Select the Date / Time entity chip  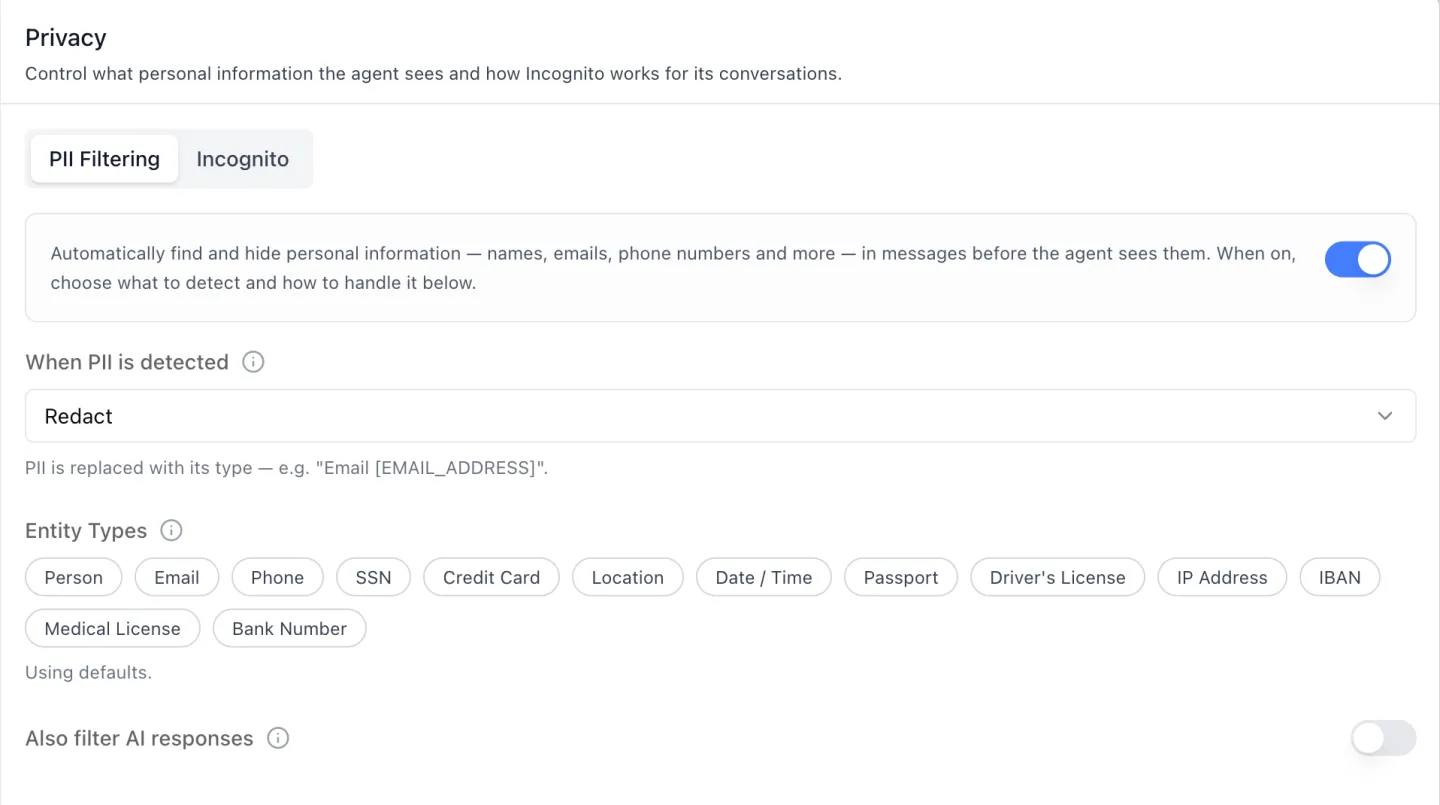764,577
